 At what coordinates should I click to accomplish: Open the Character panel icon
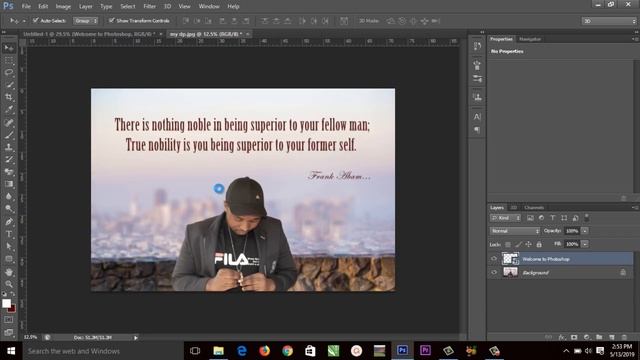(477, 117)
